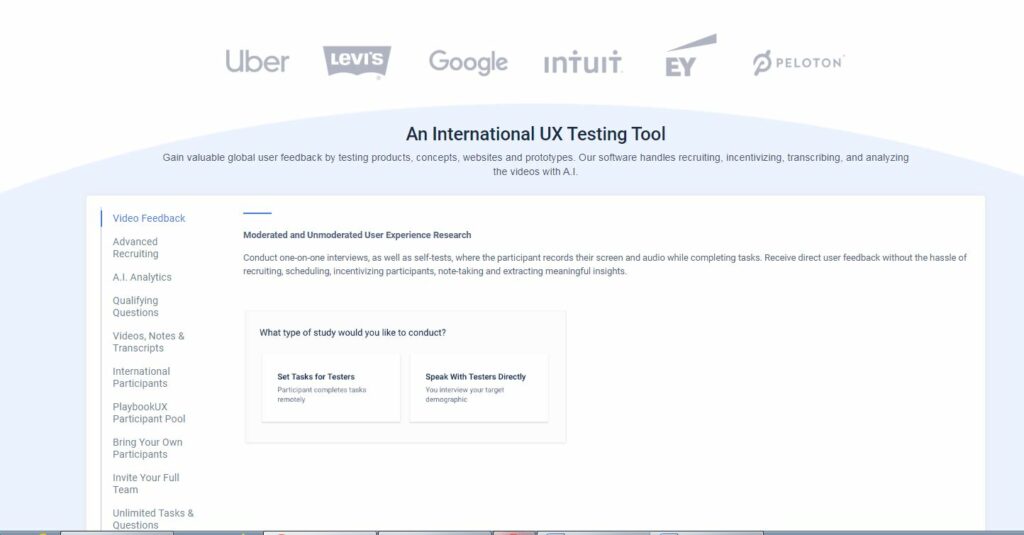
Task: Click the Levi's logo
Action: click(357, 61)
